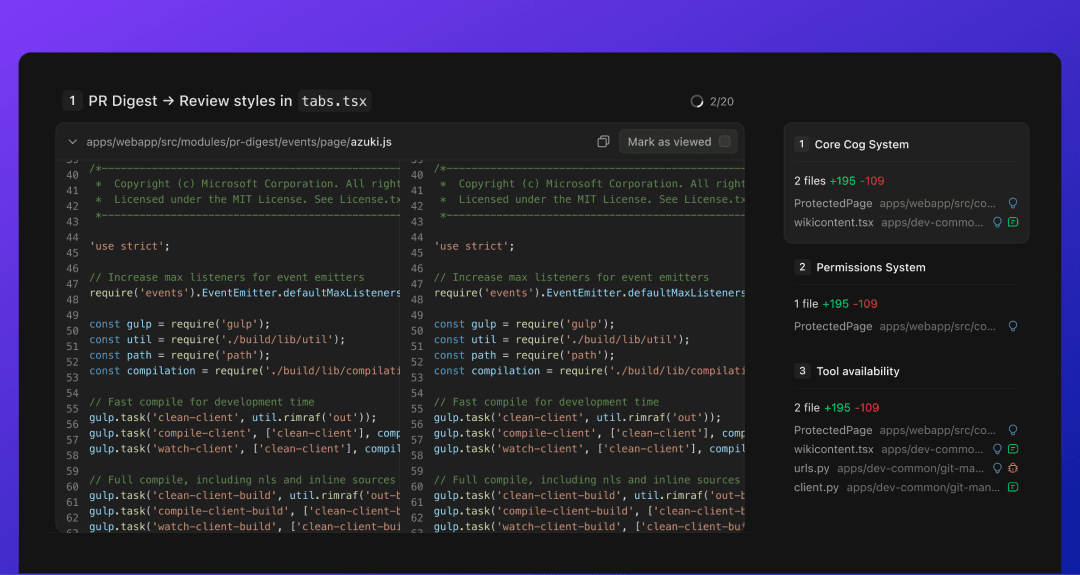Image resolution: width=1080 pixels, height=575 pixels.
Task: Open urls.py file in Tool availability
Action: click(811, 468)
